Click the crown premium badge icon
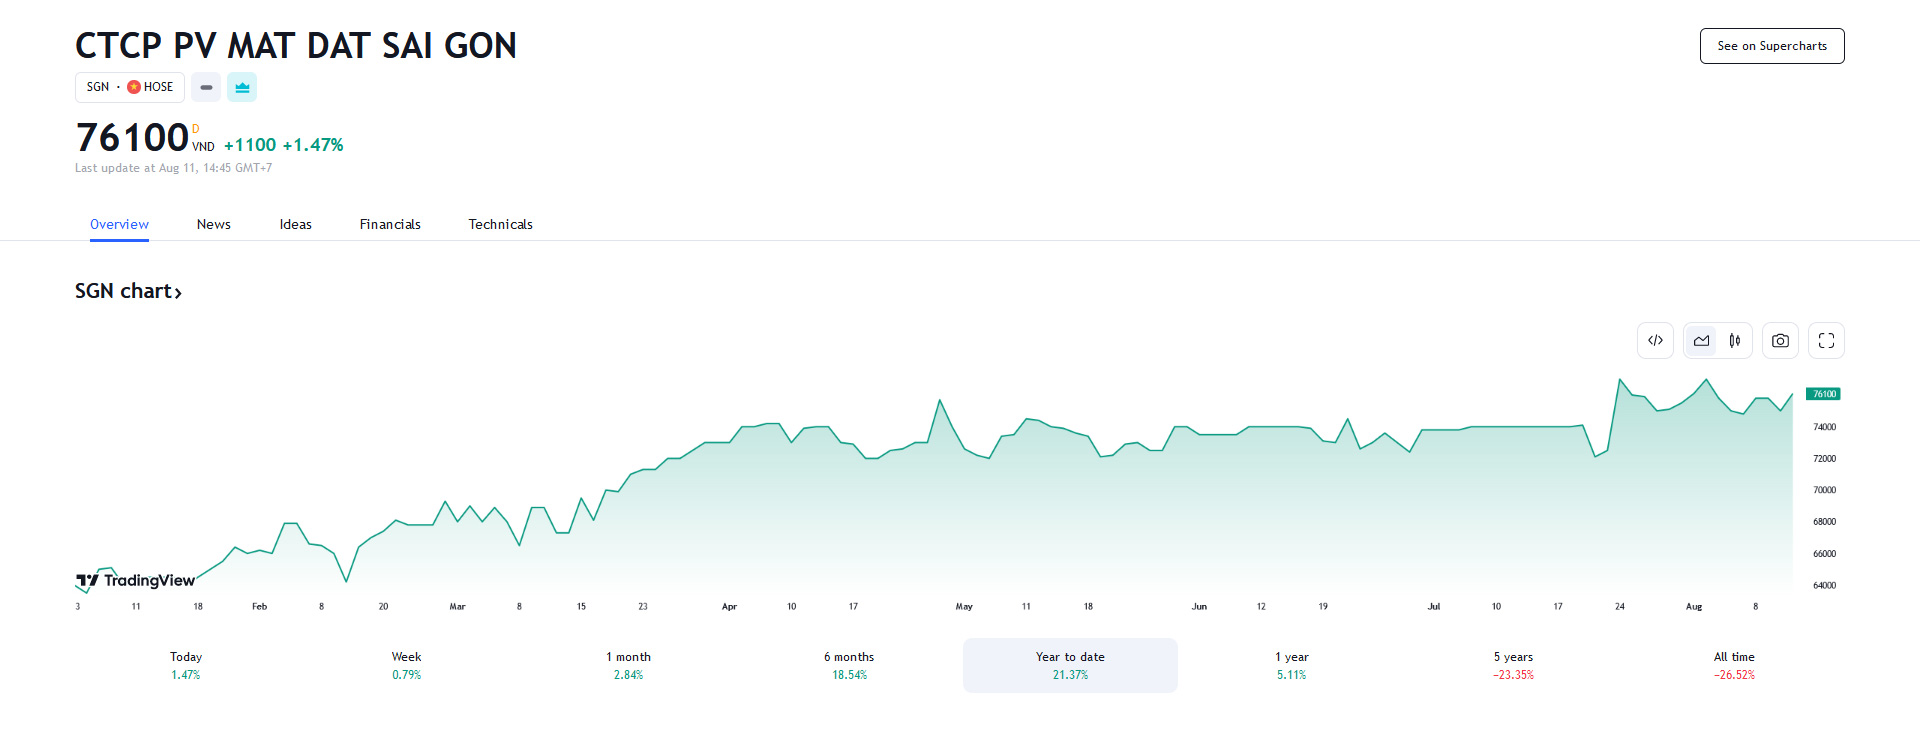The width and height of the screenshot is (1920, 730). pos(242,88)
